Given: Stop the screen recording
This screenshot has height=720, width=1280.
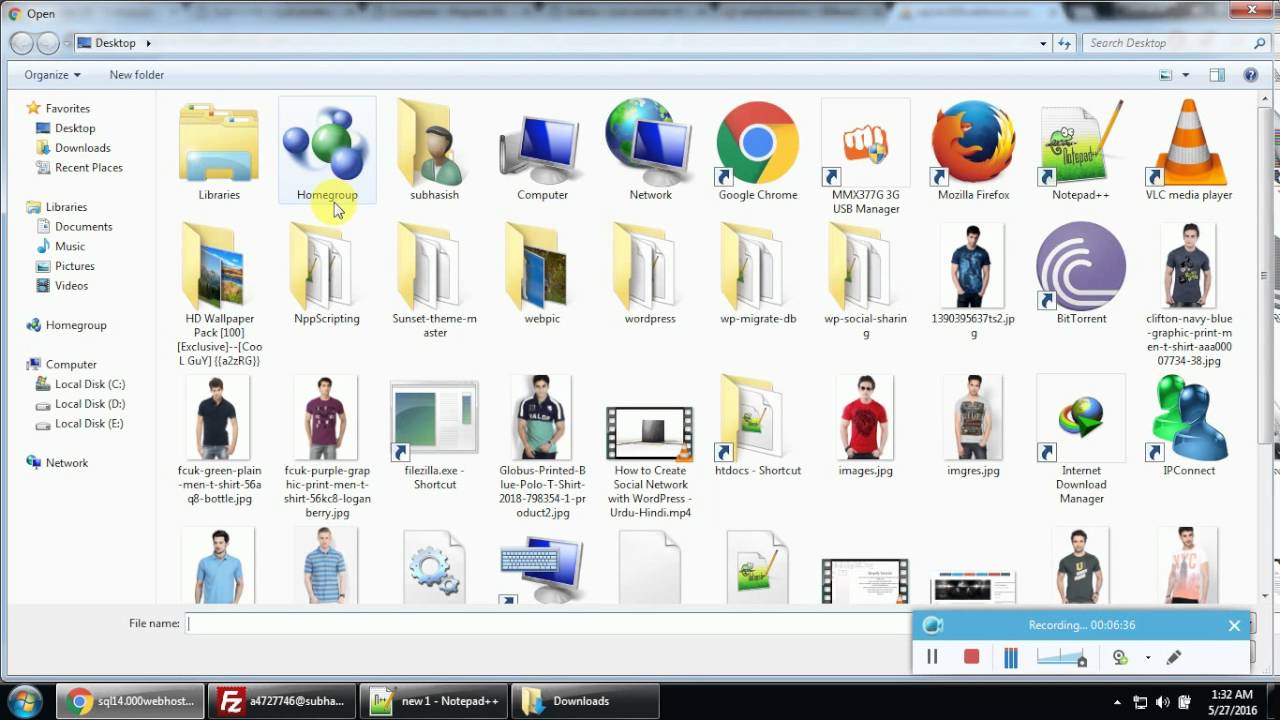Looking at the screenshot, I should tap(971, 657).
